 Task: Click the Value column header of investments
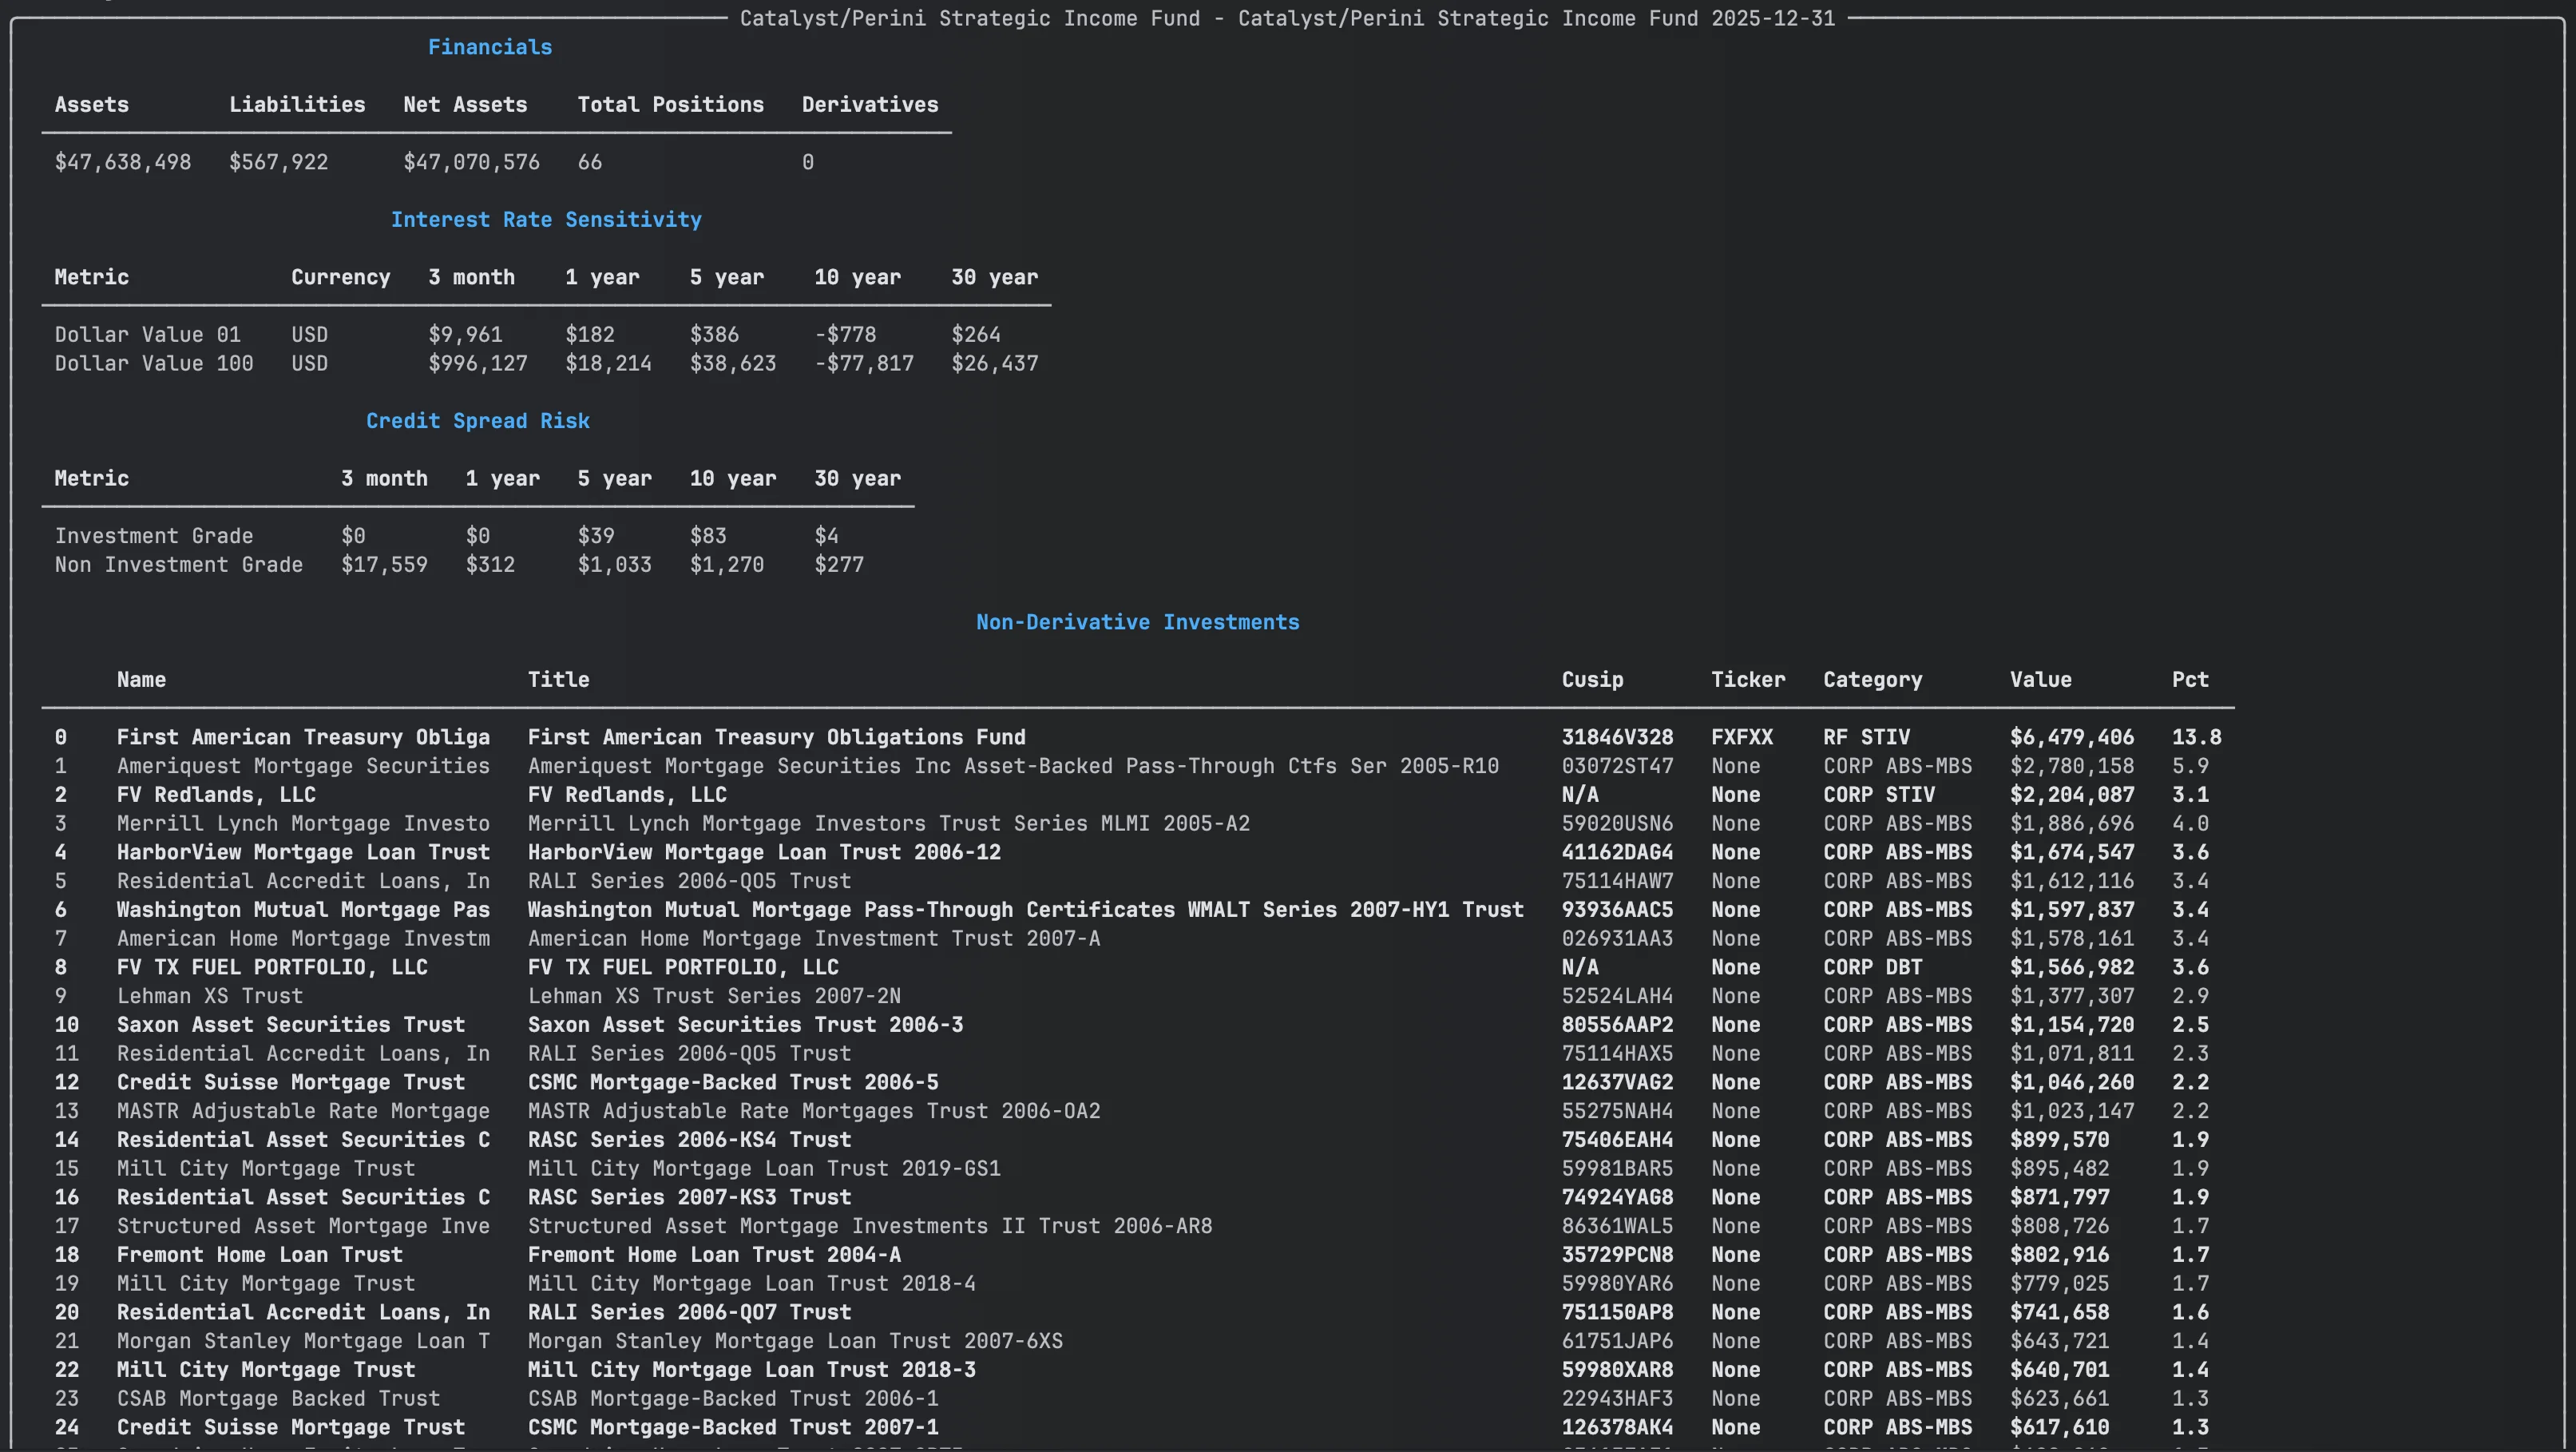2041,680
